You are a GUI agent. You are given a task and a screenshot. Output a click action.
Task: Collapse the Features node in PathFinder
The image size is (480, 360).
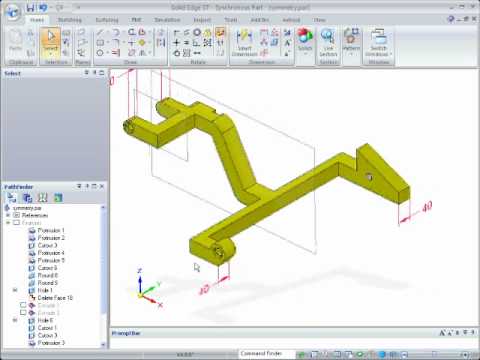[x=8, y=223]
